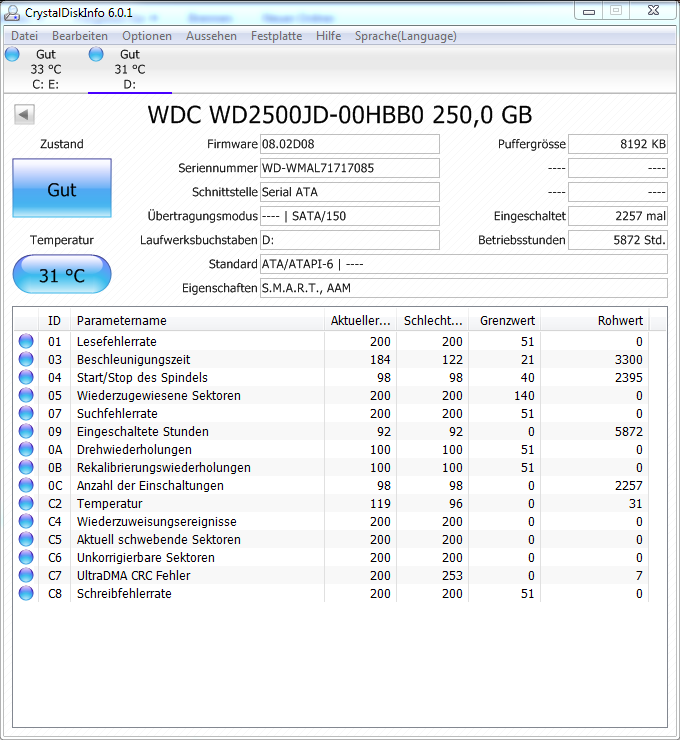This screenshot has width=680, height=740.
Task: Open the Hilfe menu
Action: click(328, 36)
